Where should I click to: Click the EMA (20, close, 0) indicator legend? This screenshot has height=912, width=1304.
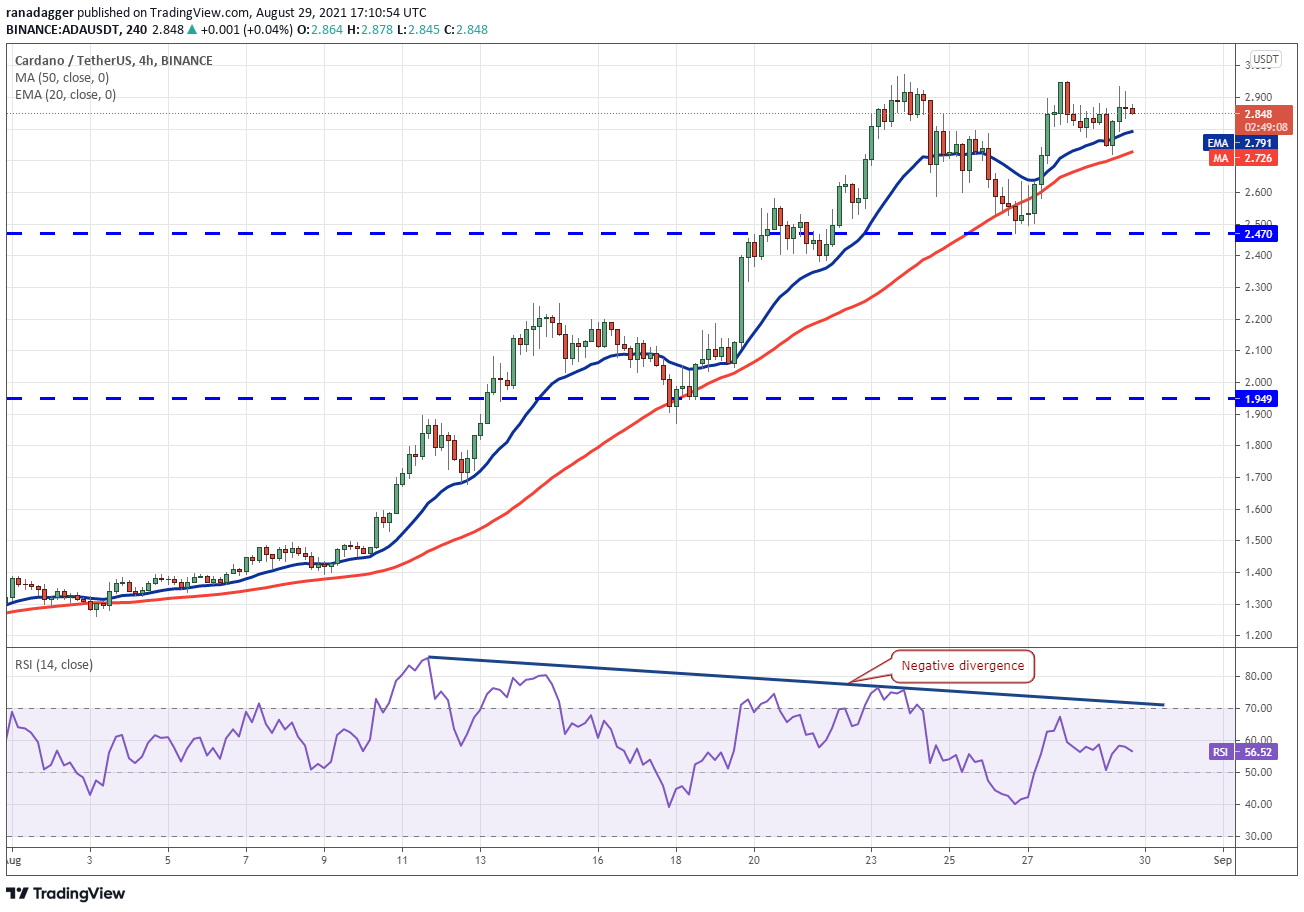[65, 95]
